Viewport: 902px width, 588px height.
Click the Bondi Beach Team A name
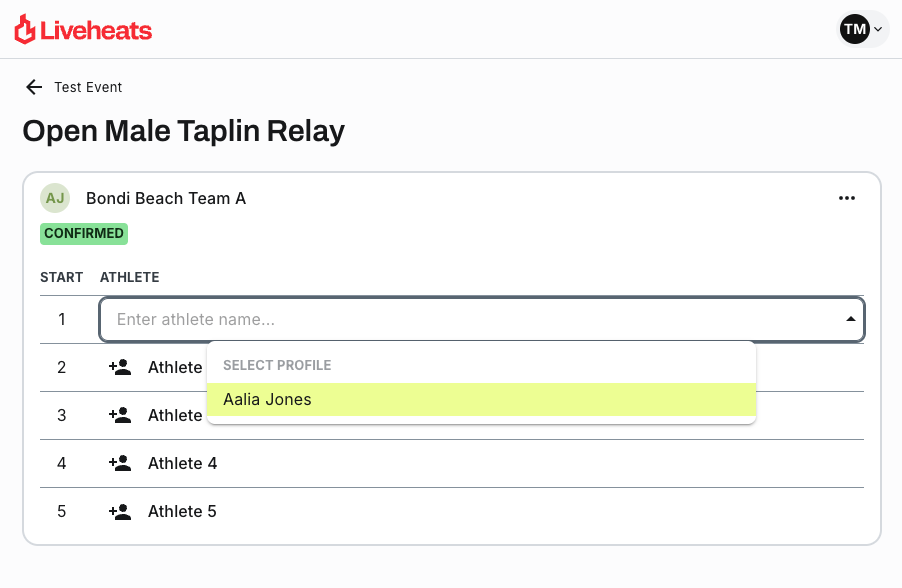166,198
